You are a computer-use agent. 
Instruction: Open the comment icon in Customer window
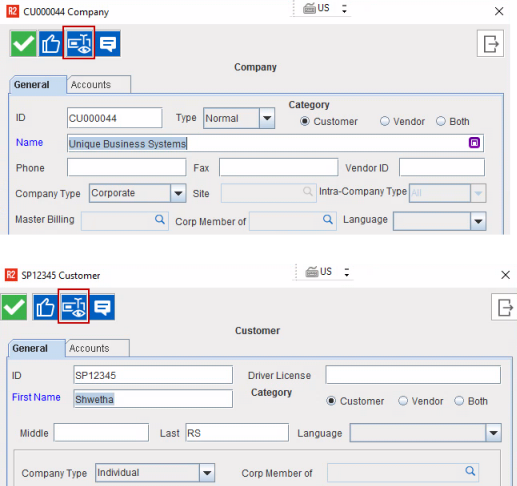[102, 307]
